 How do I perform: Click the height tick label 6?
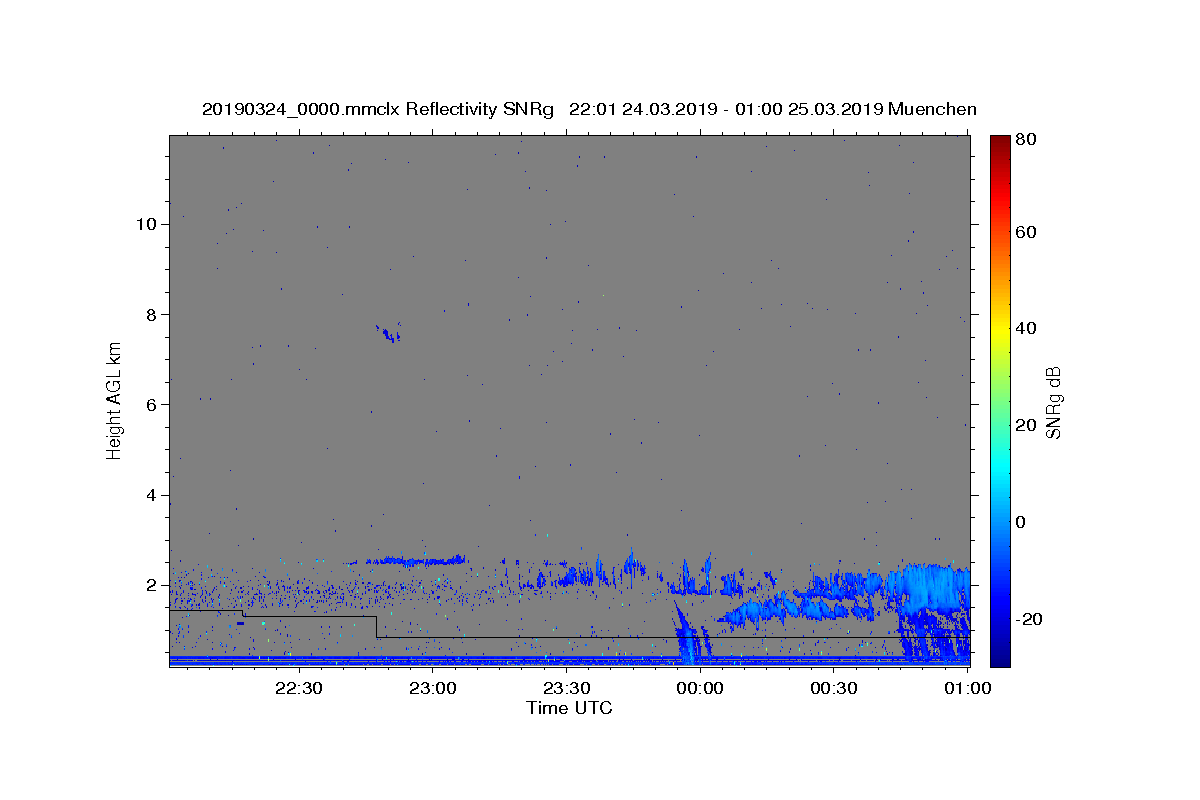tap(150, 404)
